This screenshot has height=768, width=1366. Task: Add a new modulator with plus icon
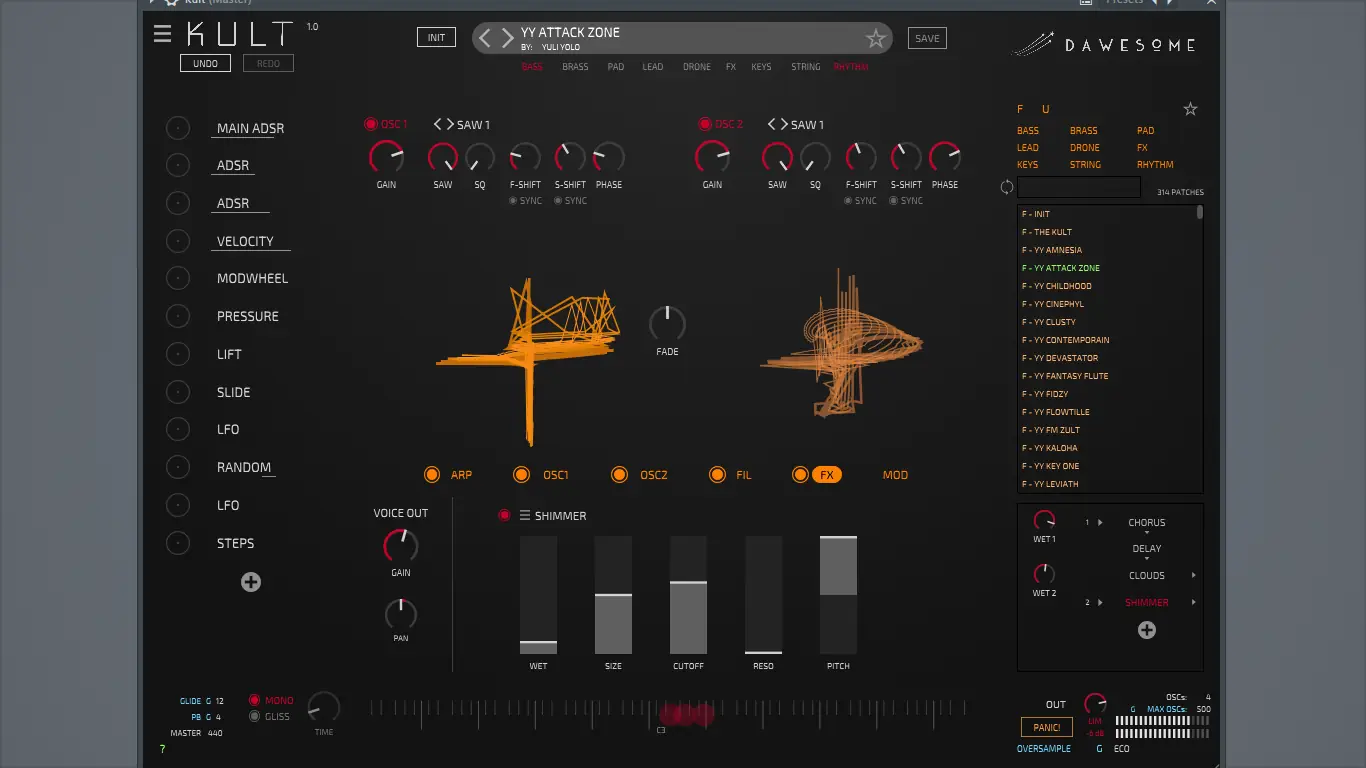[251, 582]
